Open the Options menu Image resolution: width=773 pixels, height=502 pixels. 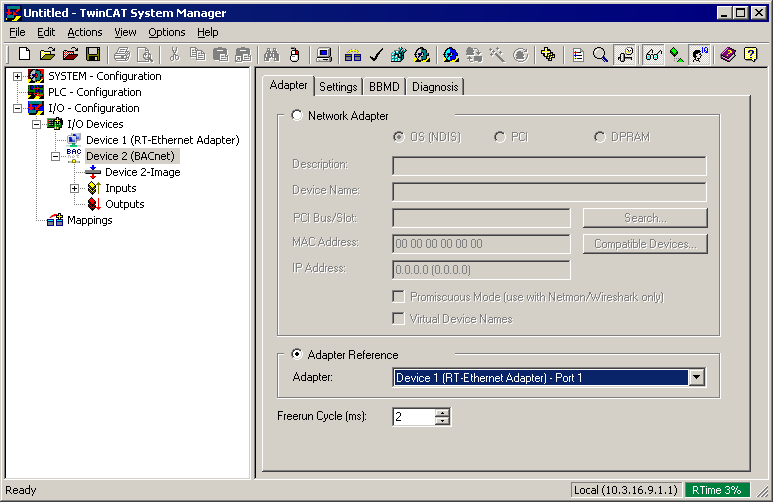pyautogui.click(x=167, y=32)
